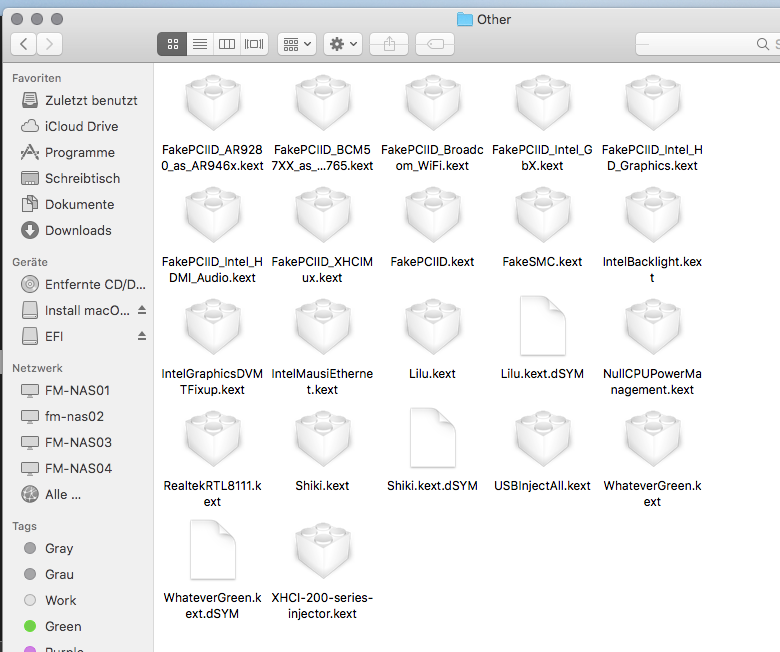Select XHCI-200-series-injector.kext icon
The width and height of the screenshot is (780, 652).
323,551
